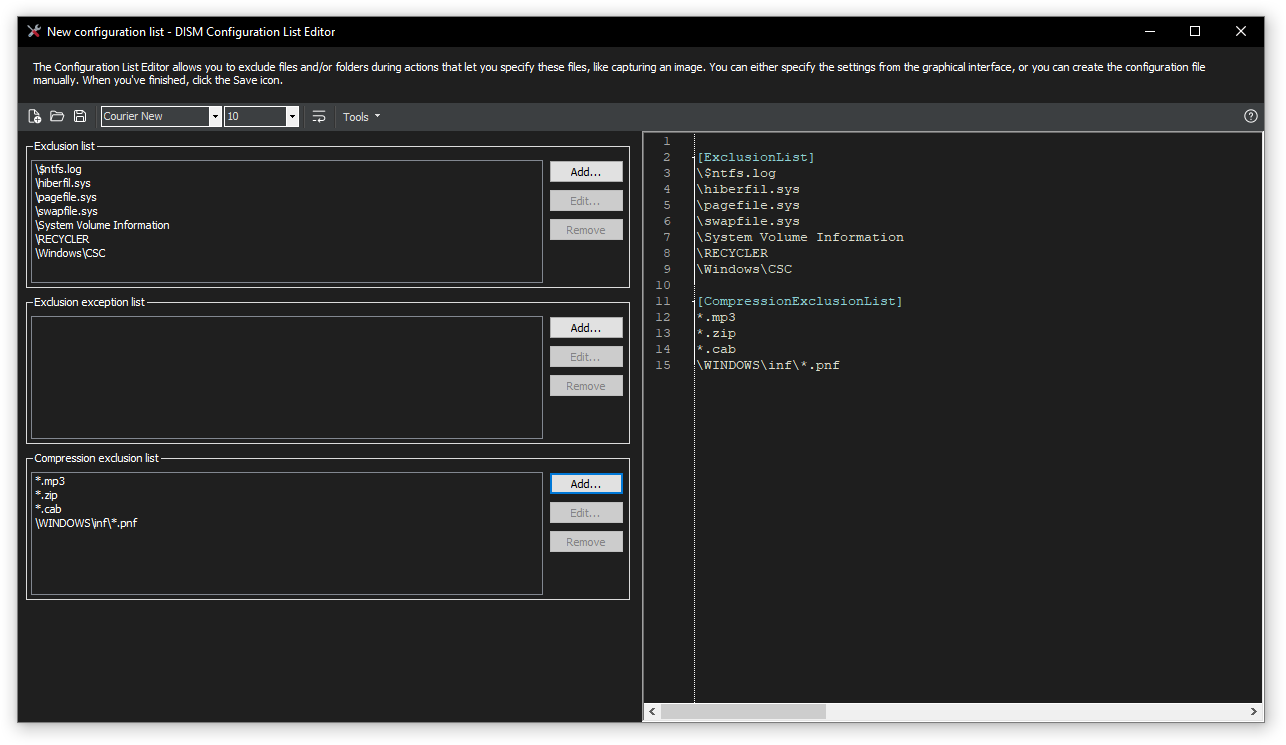Create a new configuration list file

tap(35, 117)
